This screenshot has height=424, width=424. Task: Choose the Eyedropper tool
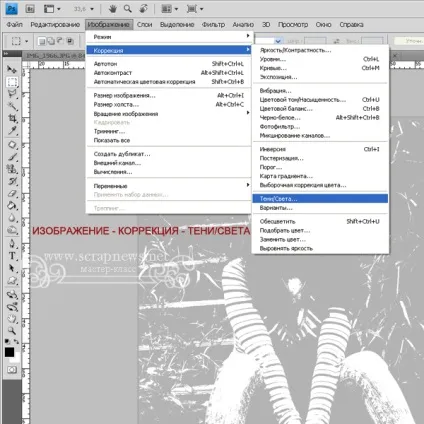coord(12,131)
